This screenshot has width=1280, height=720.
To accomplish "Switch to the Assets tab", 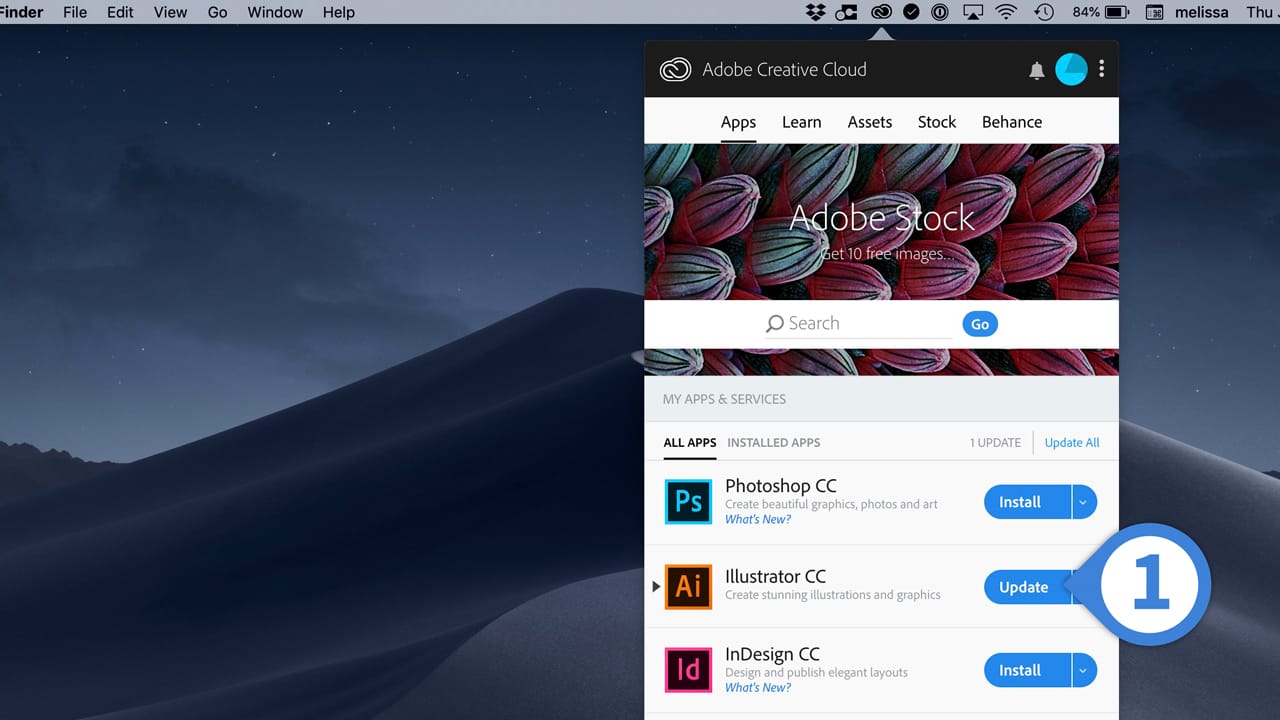I will coord(869,122).
